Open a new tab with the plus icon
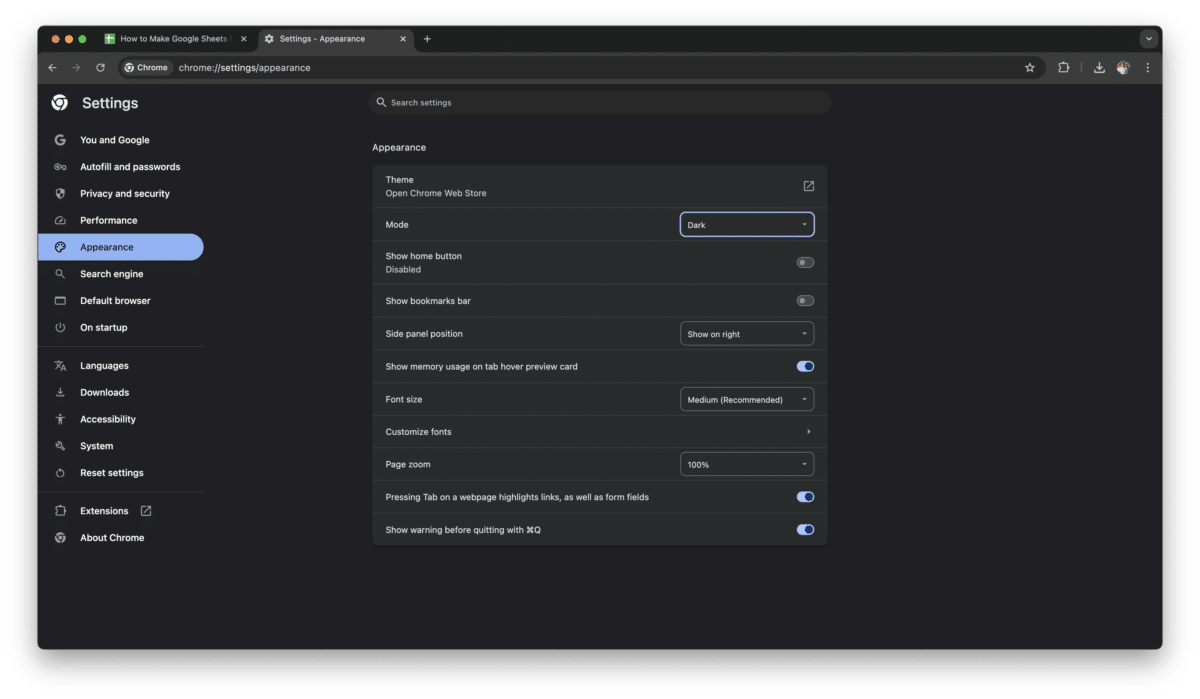This screenshot has width=1200, height=699. point(427,39)
